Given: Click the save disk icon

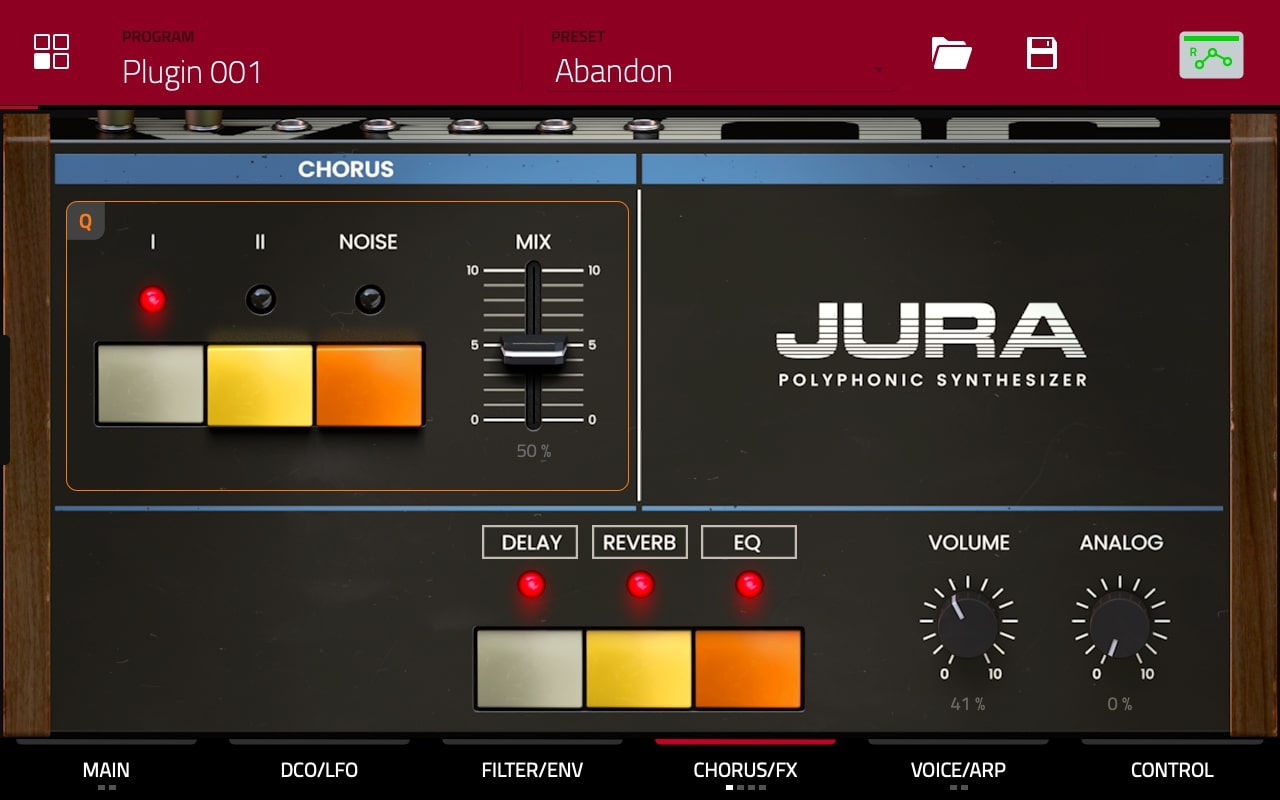Looking at the screenshot, I should [x=1040, y=54].
